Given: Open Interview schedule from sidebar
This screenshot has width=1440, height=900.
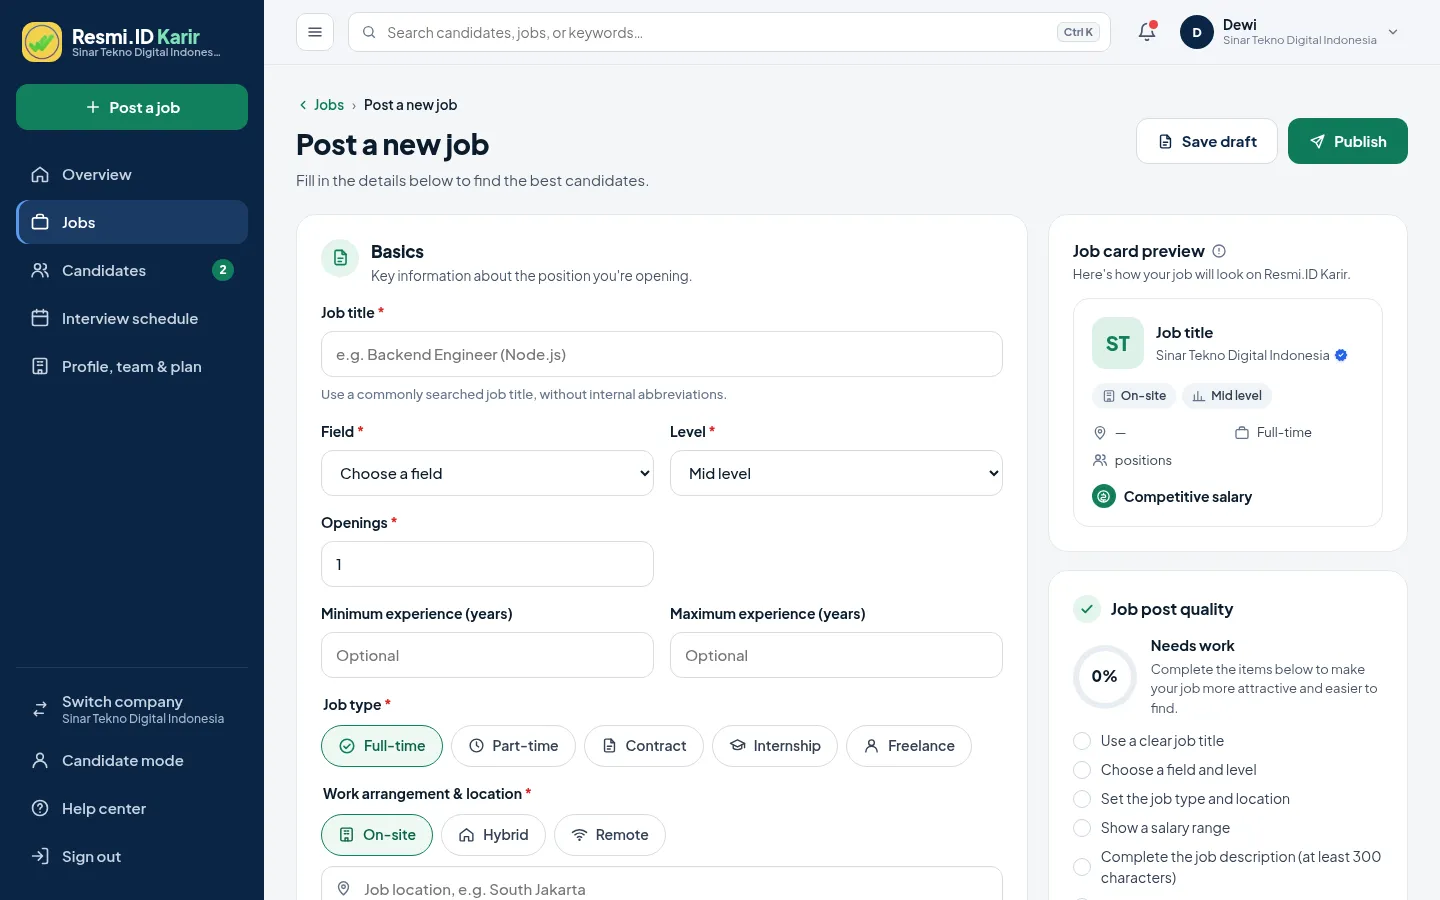Looking at the screenshot, I should tap(132, 318).
